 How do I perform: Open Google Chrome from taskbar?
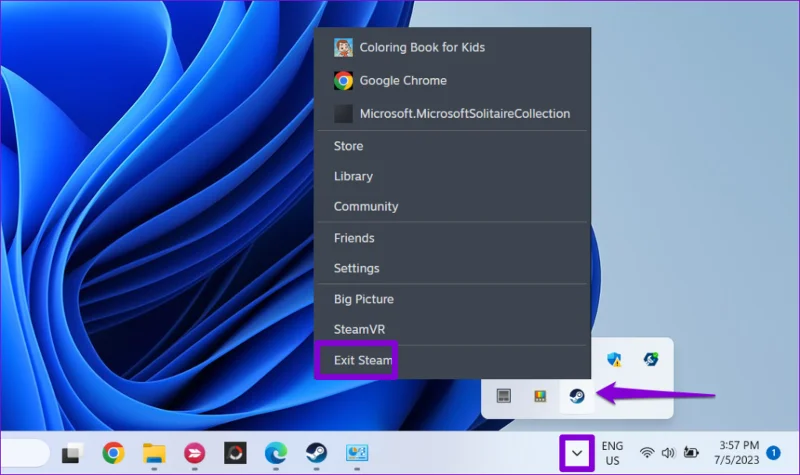click(x=113, y=453)
